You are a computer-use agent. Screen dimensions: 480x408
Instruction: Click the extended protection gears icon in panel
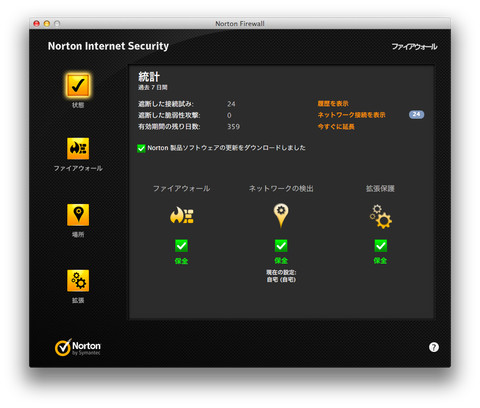click(380, 217)
